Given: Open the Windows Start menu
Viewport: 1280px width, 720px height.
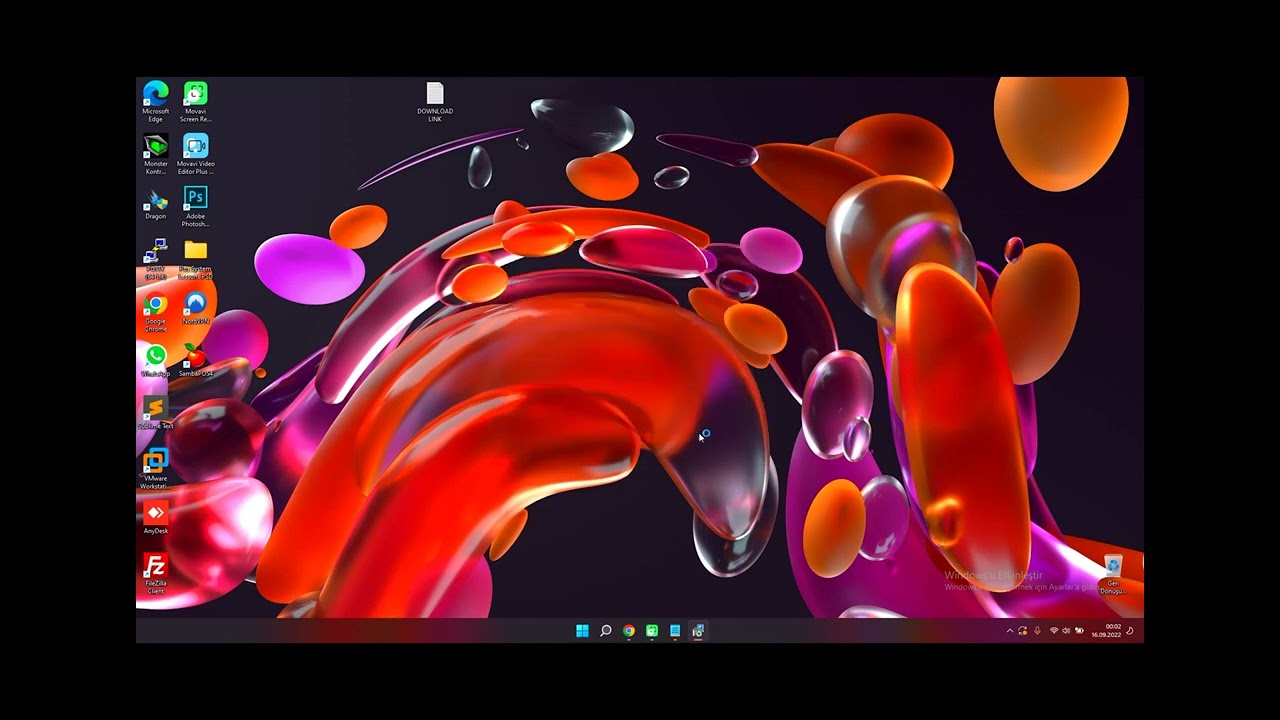Looking at the screenshot, I should 582,631.
